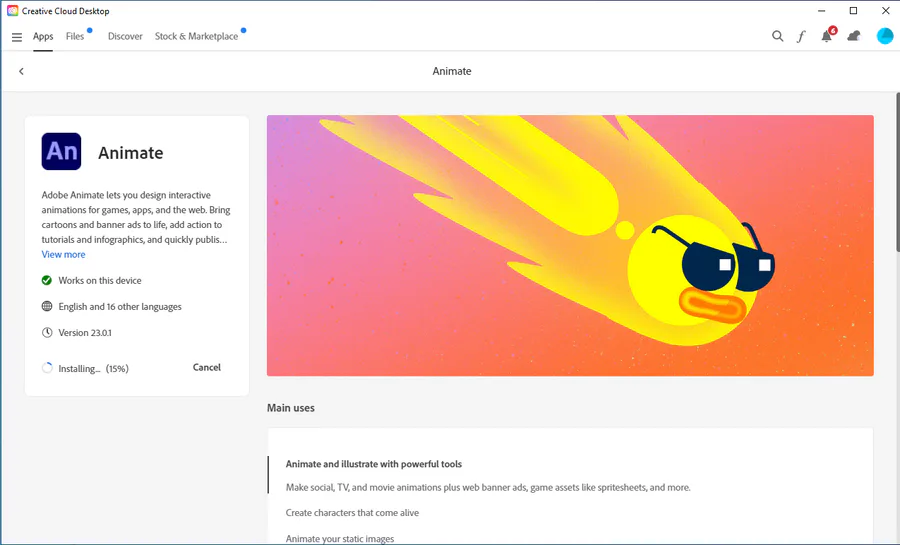Click the vertical scrollbar thumb

(x=898, y=172)
